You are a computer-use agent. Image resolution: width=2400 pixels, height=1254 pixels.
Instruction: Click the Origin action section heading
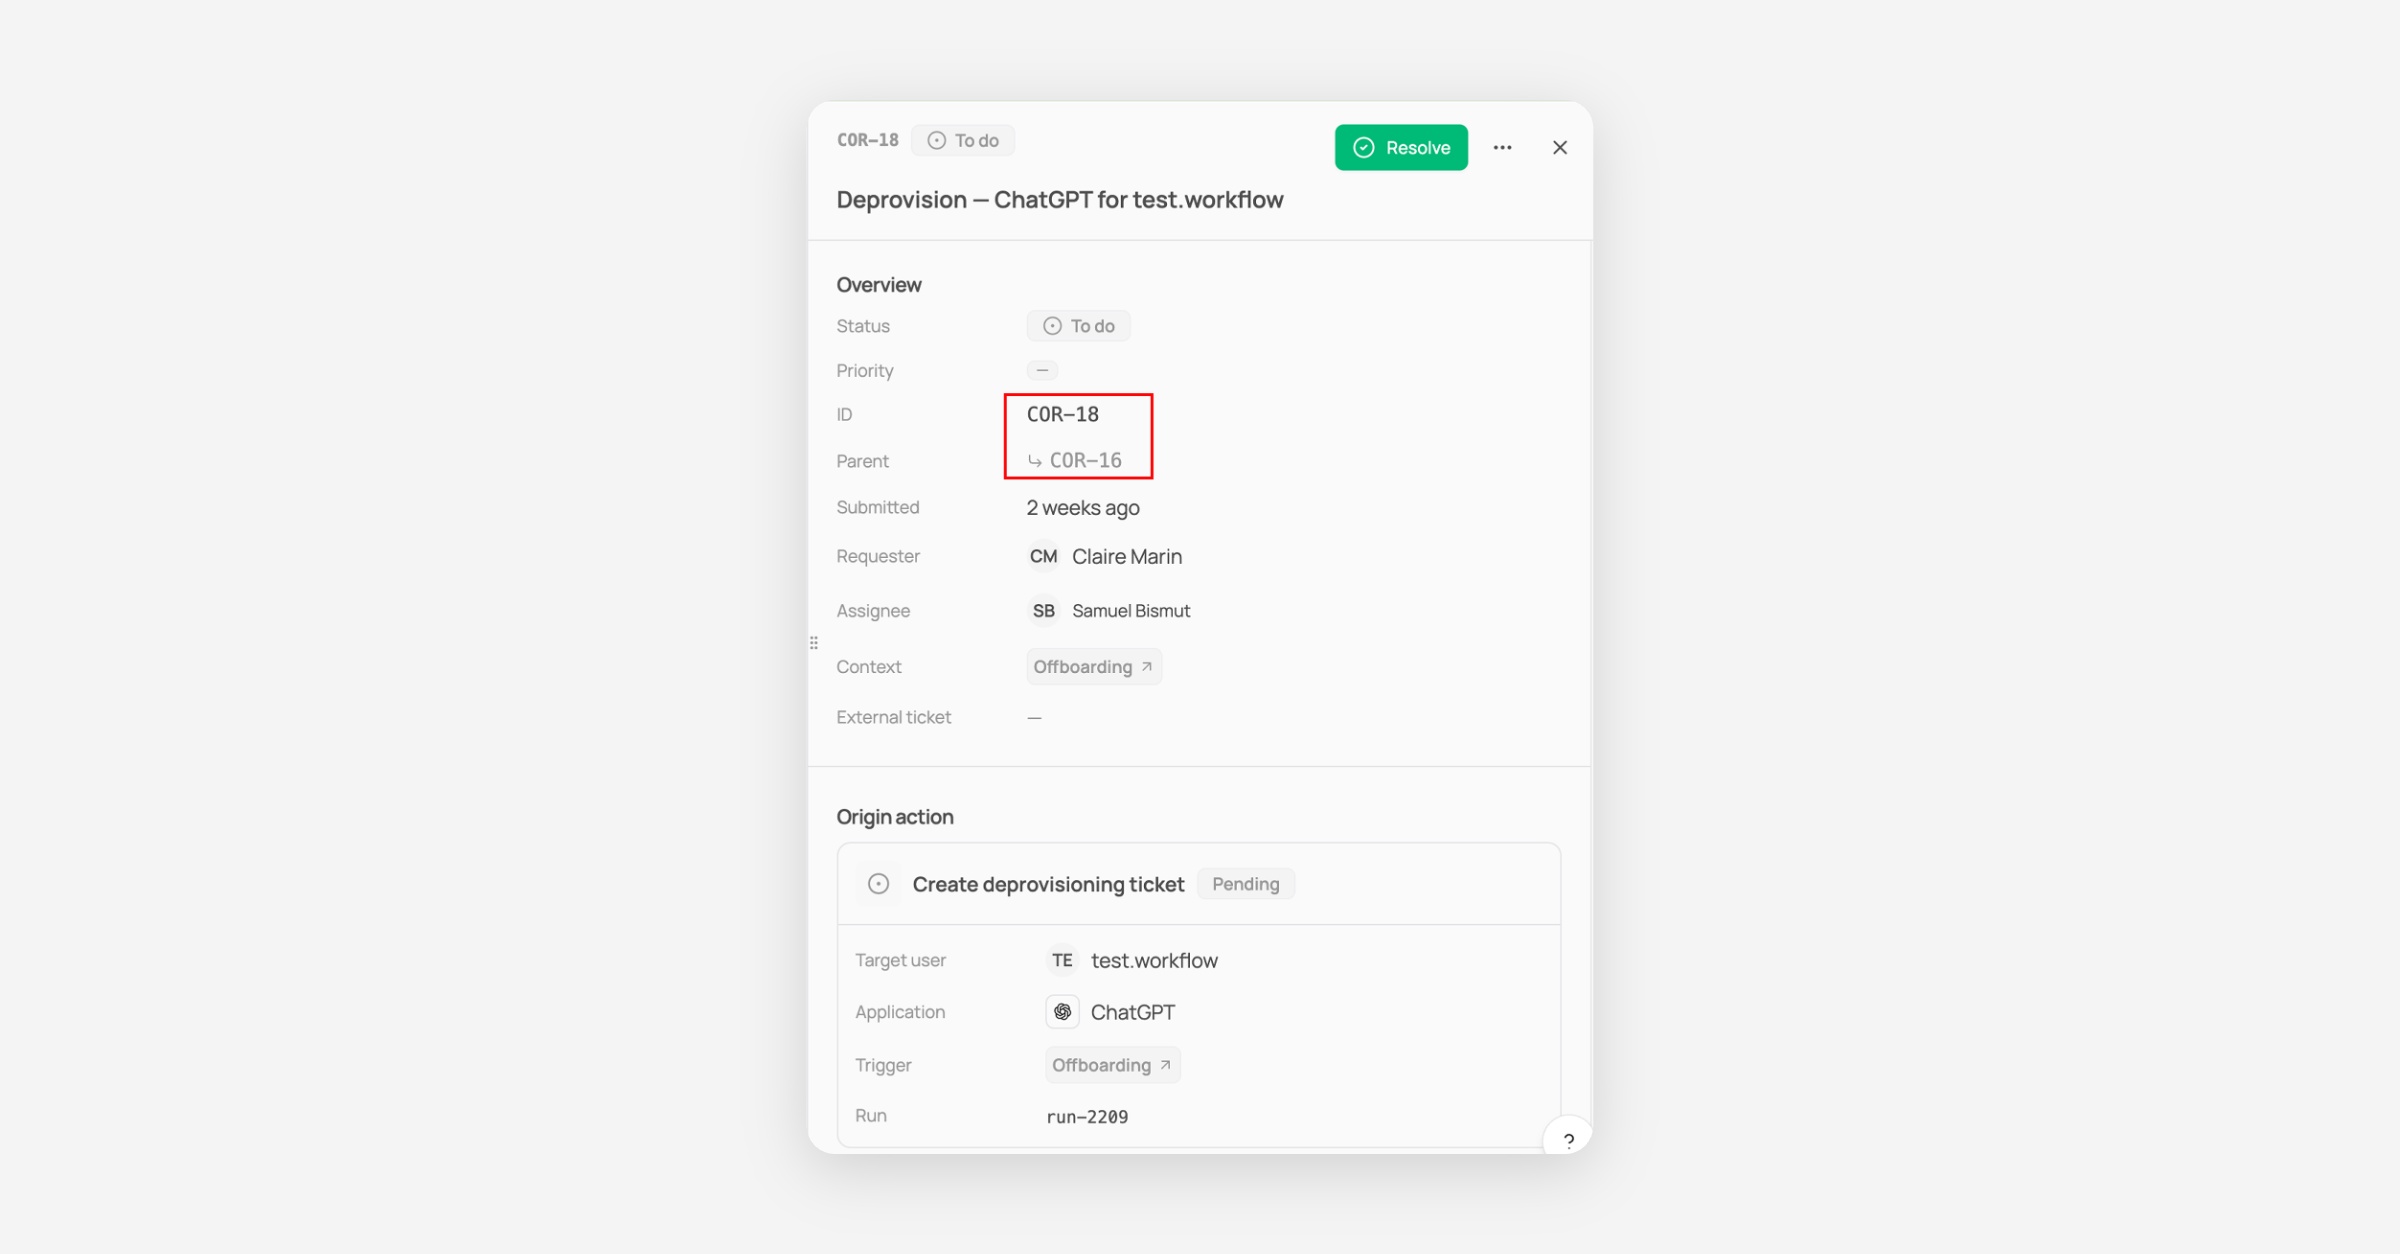click(895, 817)
